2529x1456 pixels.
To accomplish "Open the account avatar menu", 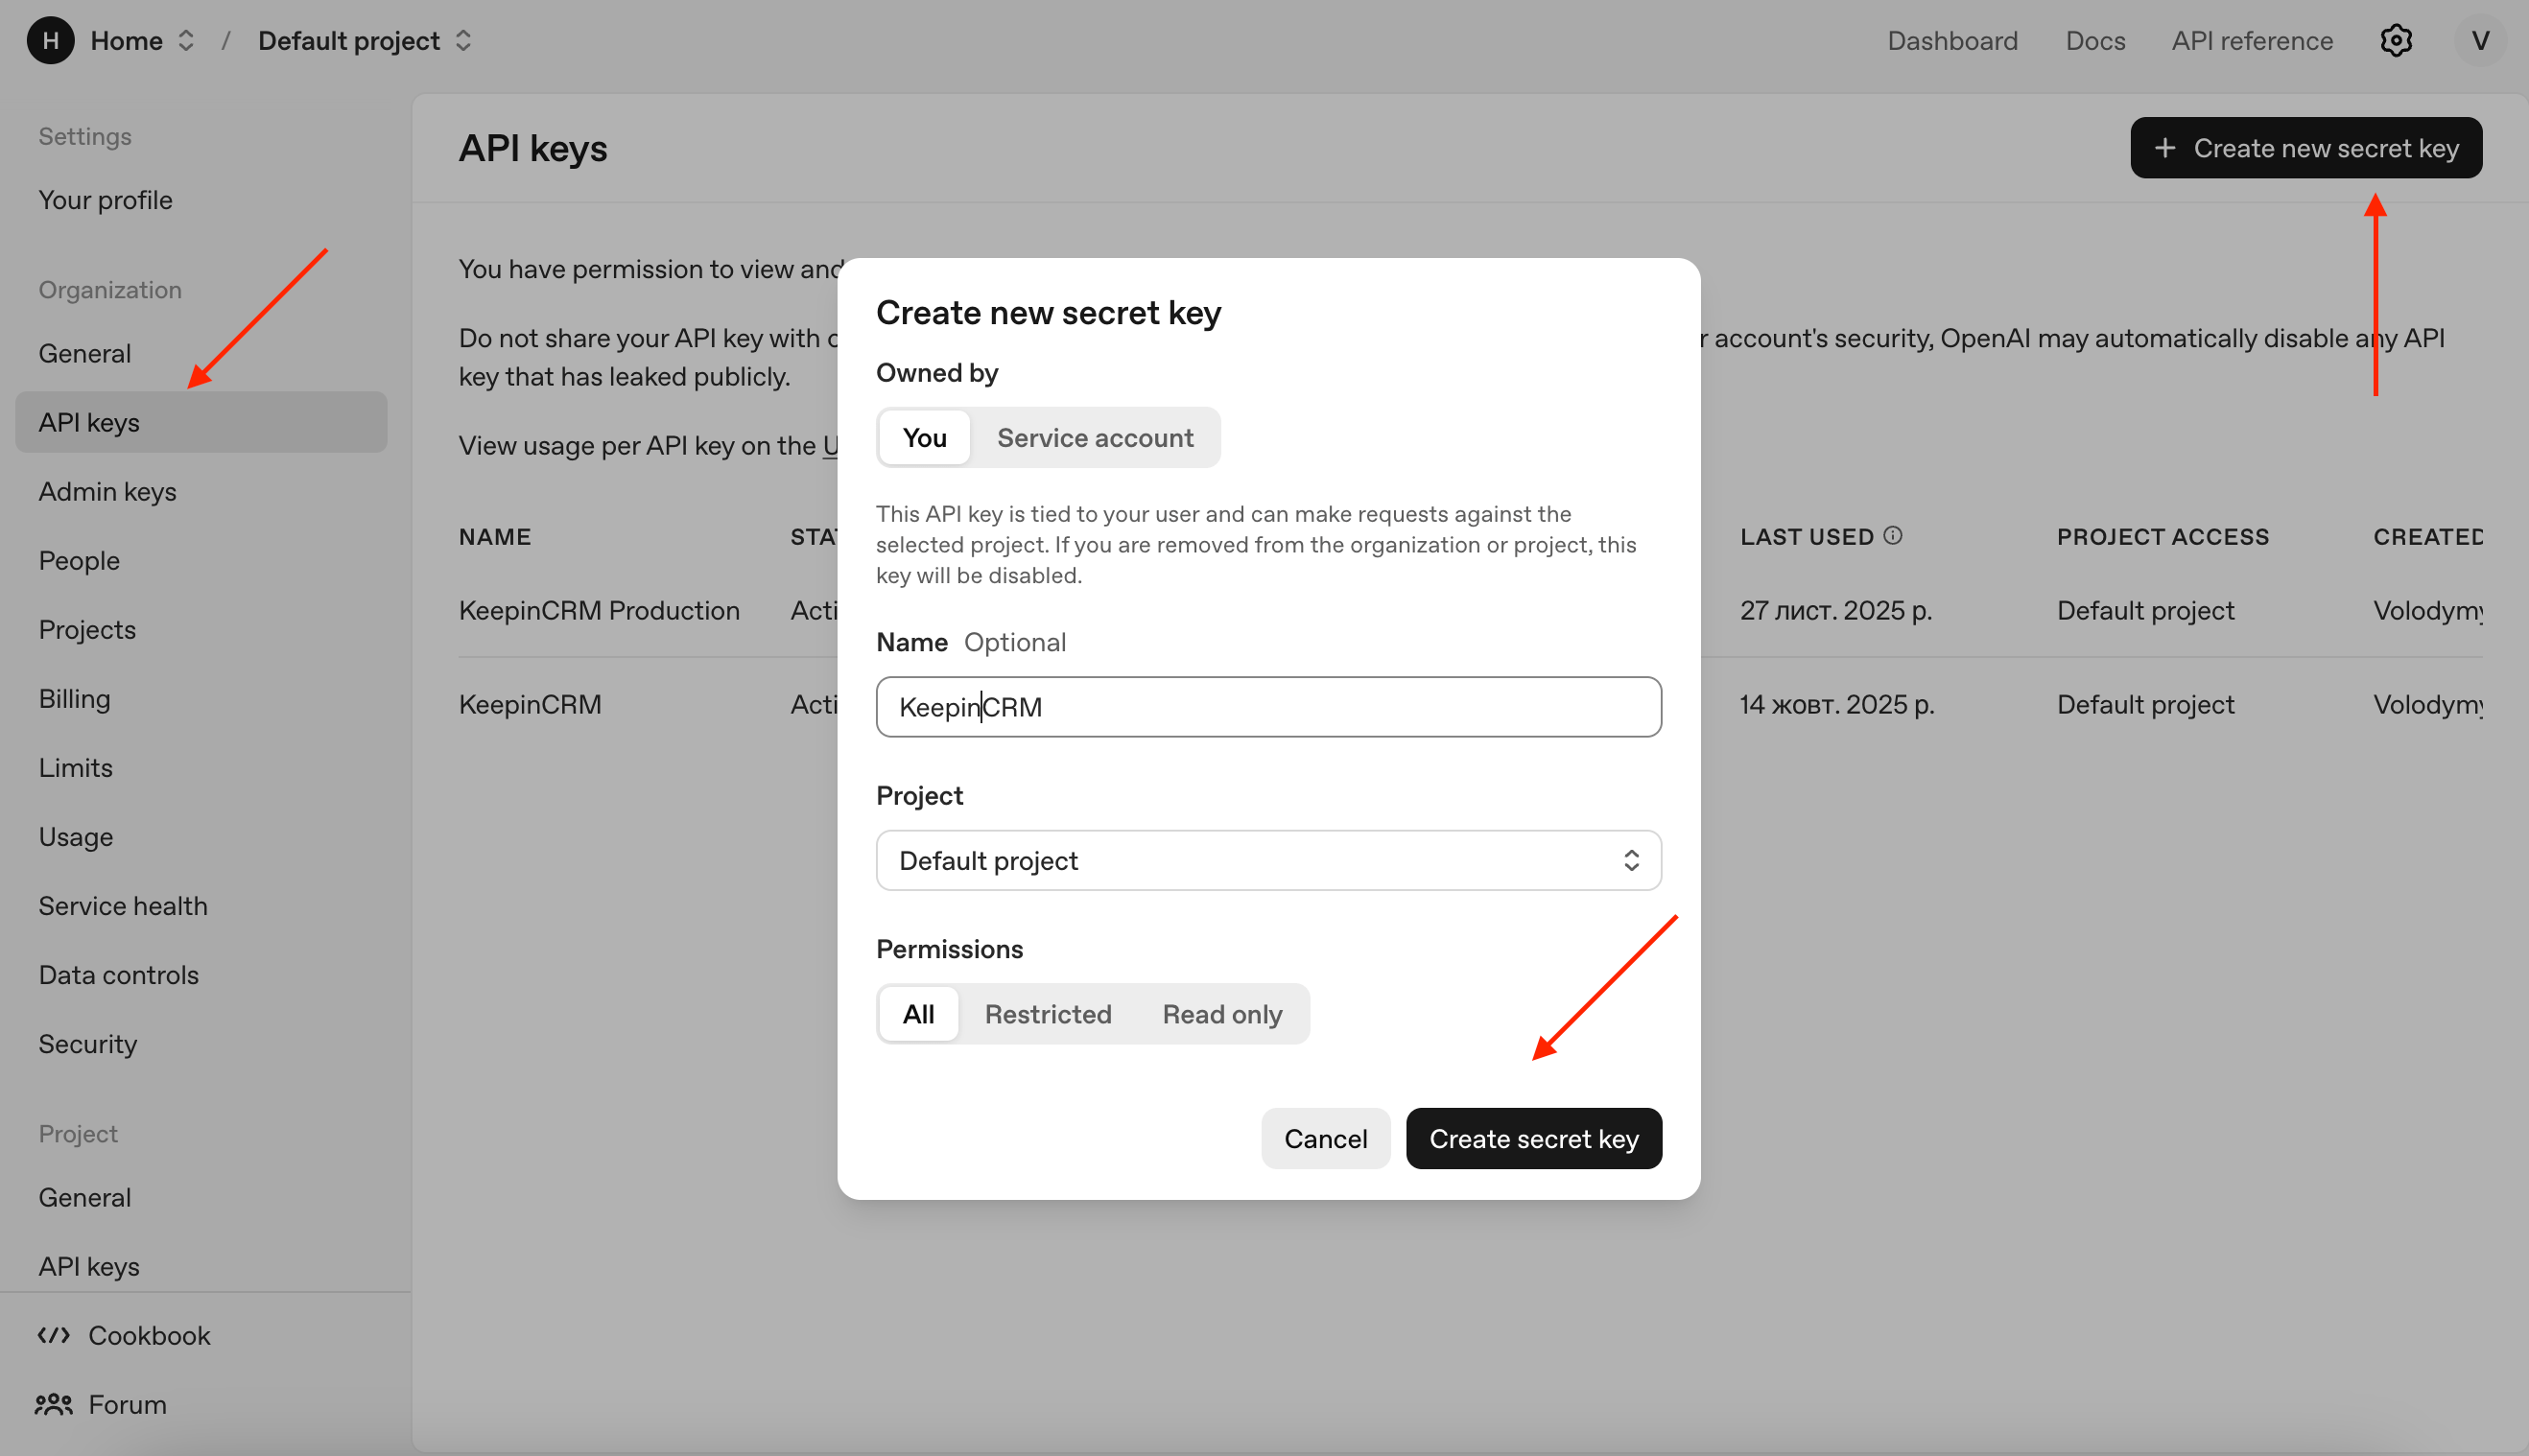I will click(x=2479, y=40).
